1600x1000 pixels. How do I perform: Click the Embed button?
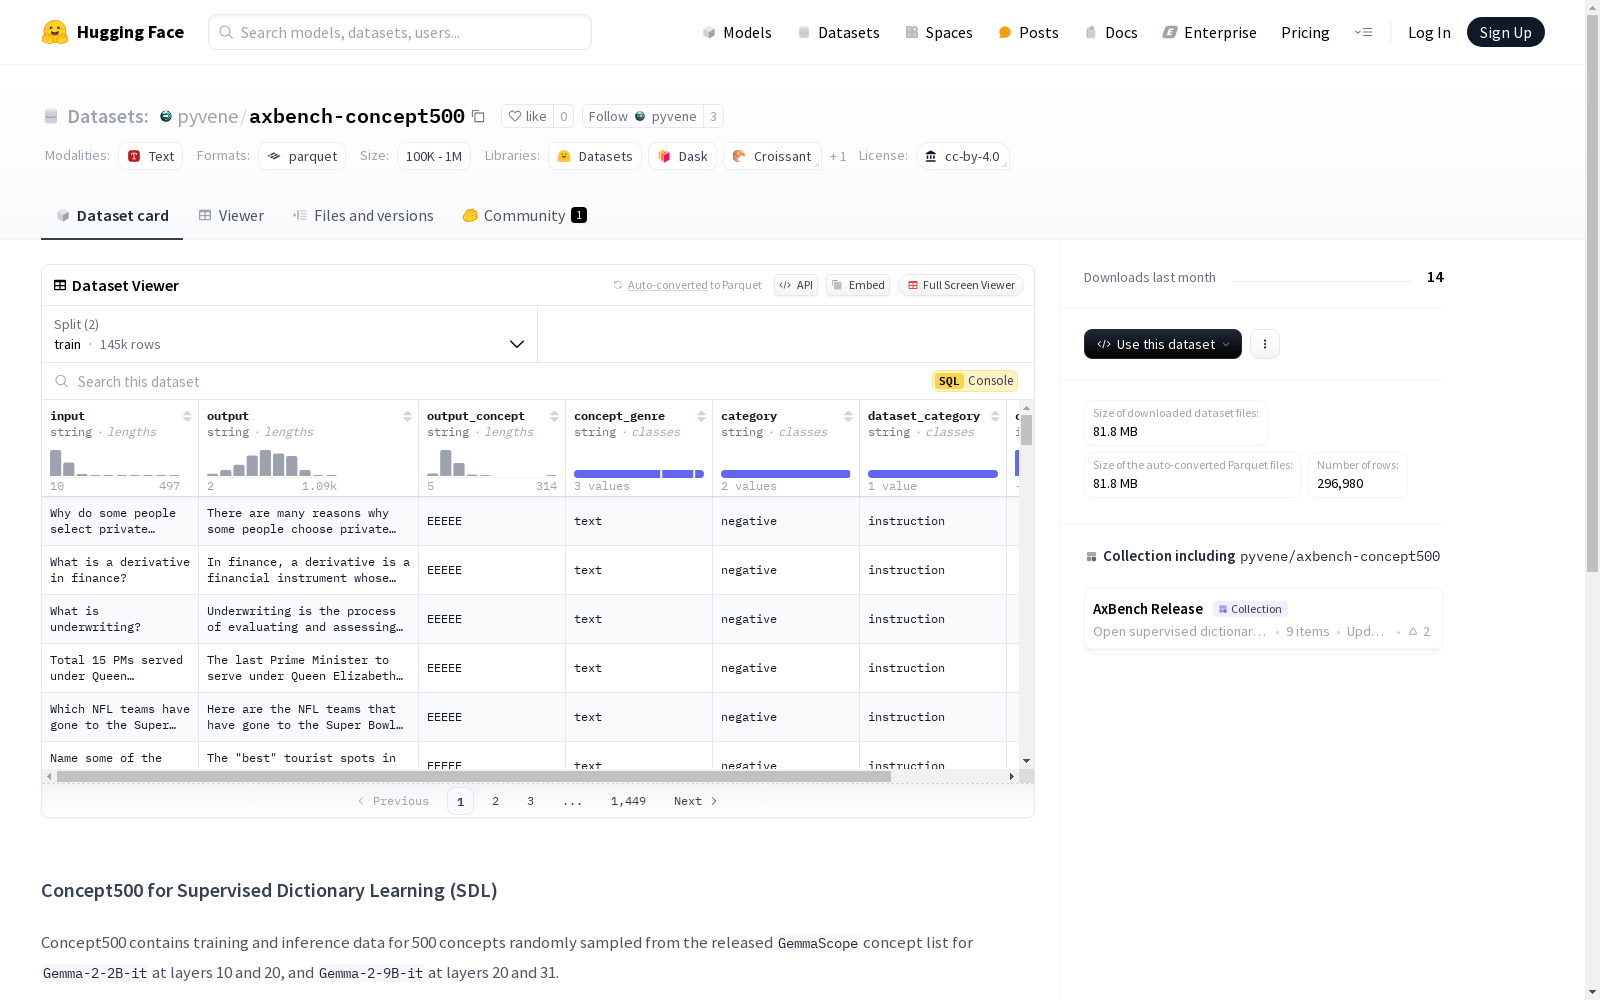click(858, 285)
